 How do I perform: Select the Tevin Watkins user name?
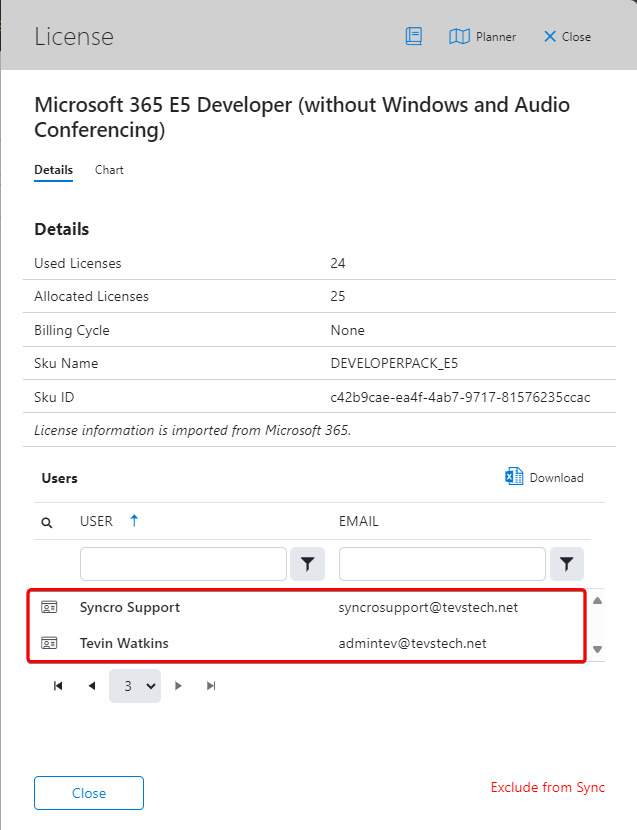coord(124,643)
